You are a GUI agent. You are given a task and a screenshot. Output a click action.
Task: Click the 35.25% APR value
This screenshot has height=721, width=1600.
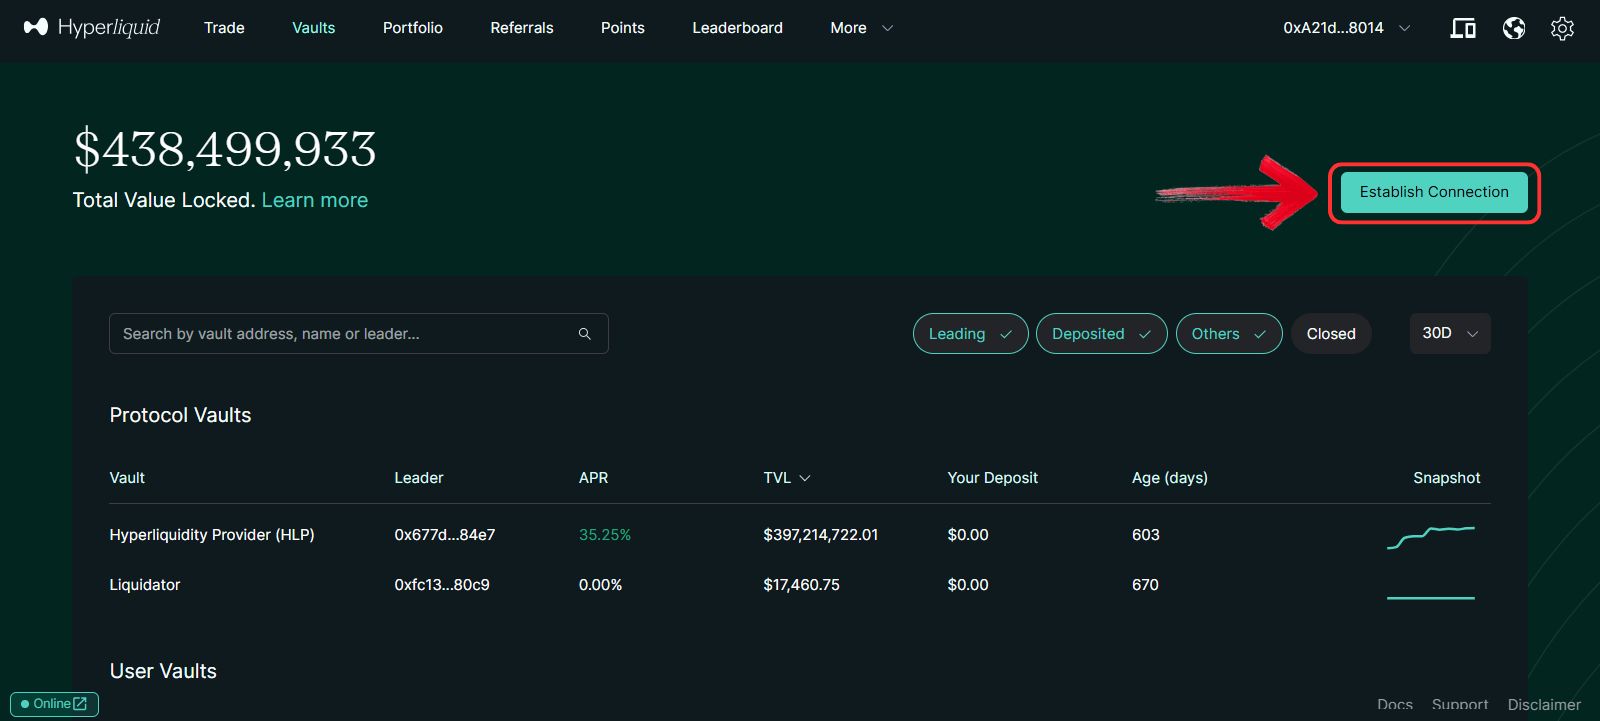point(605,535)
